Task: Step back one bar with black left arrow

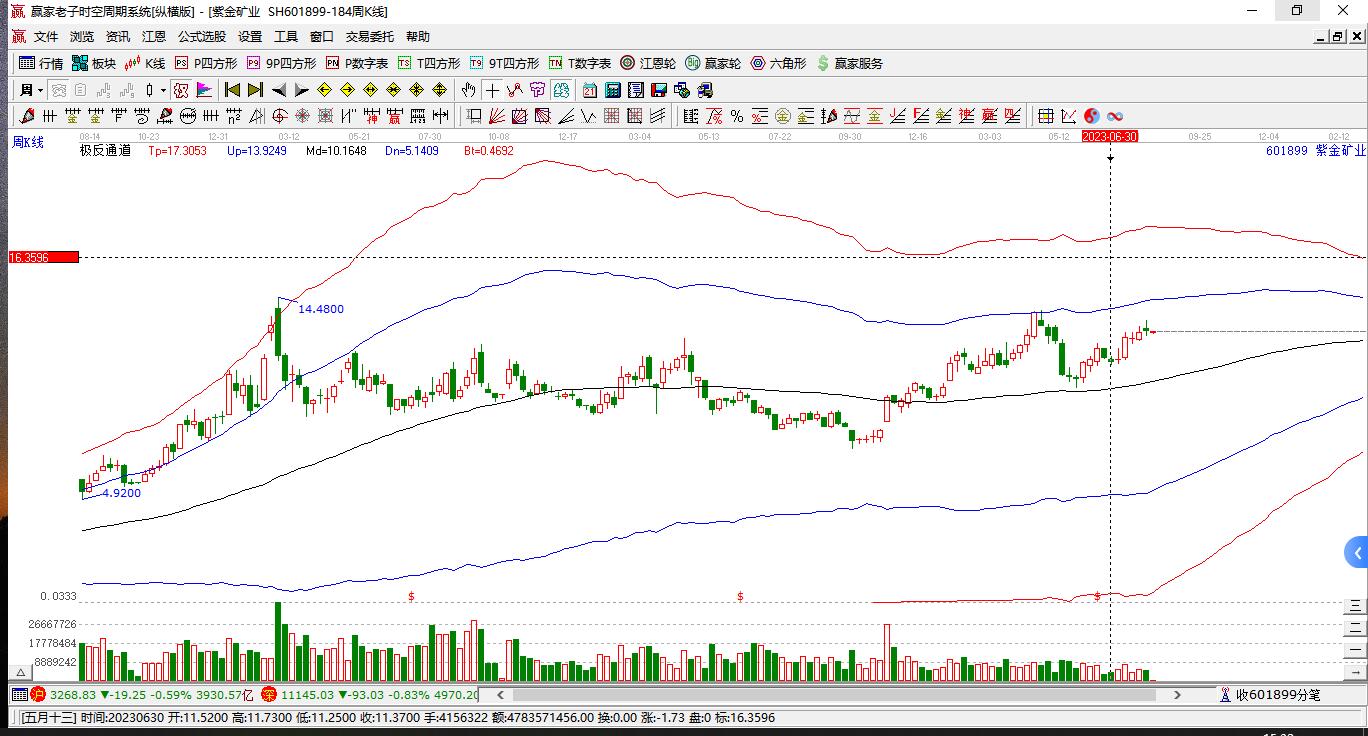Action: pyautogui.click(x=279, y=90)
